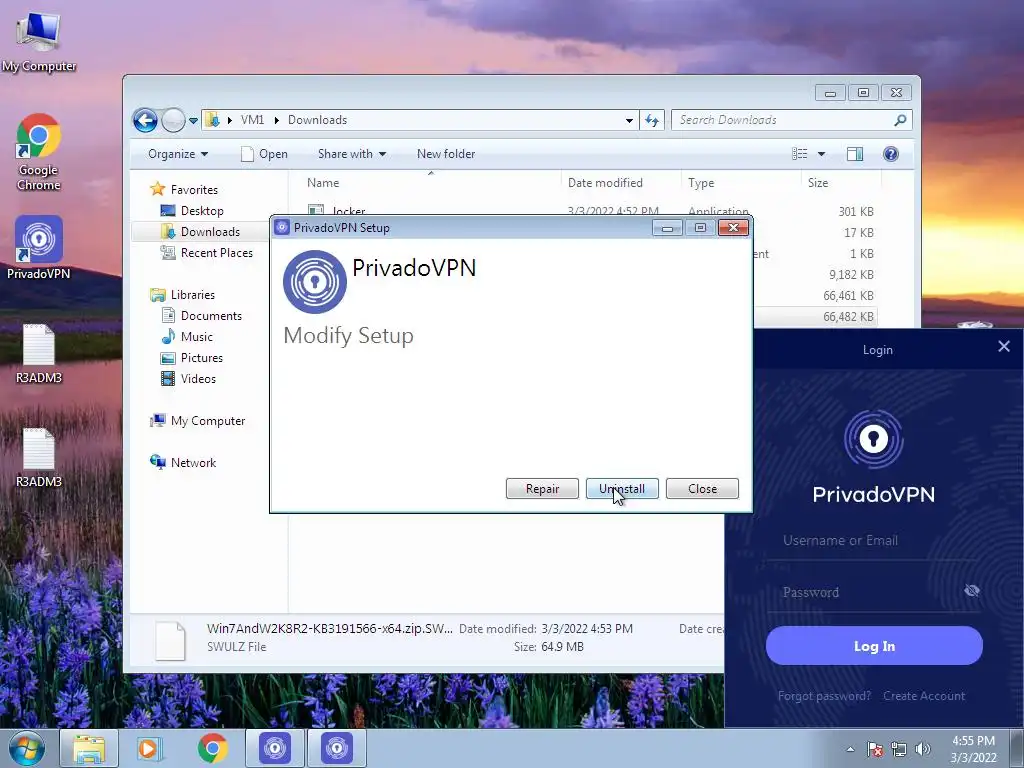
Task: Select the file sized 9,182 KB
Action: [x=851, y=275]
